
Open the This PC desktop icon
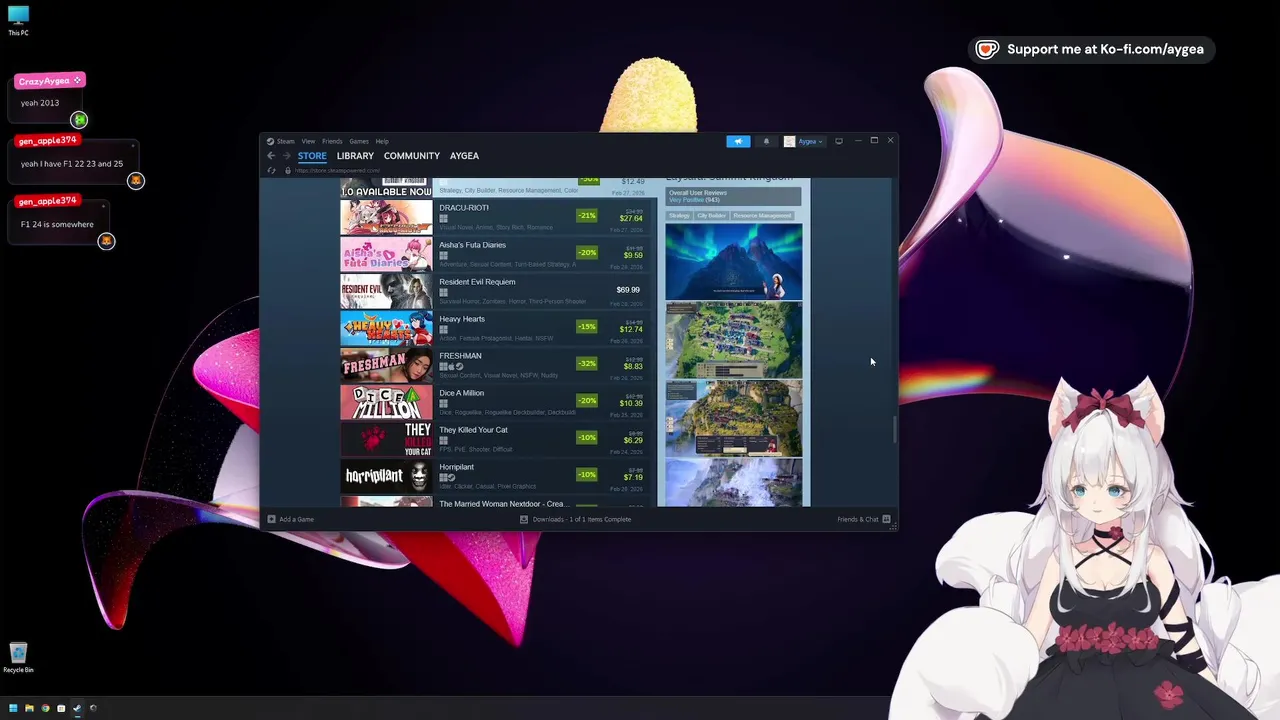tap(18, 20)
